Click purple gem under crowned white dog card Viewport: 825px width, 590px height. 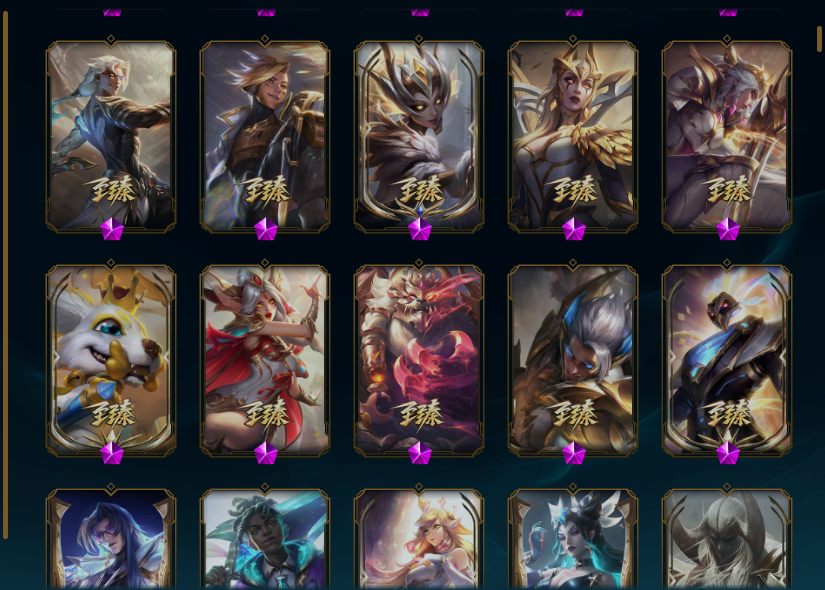(x=112, y=453)
